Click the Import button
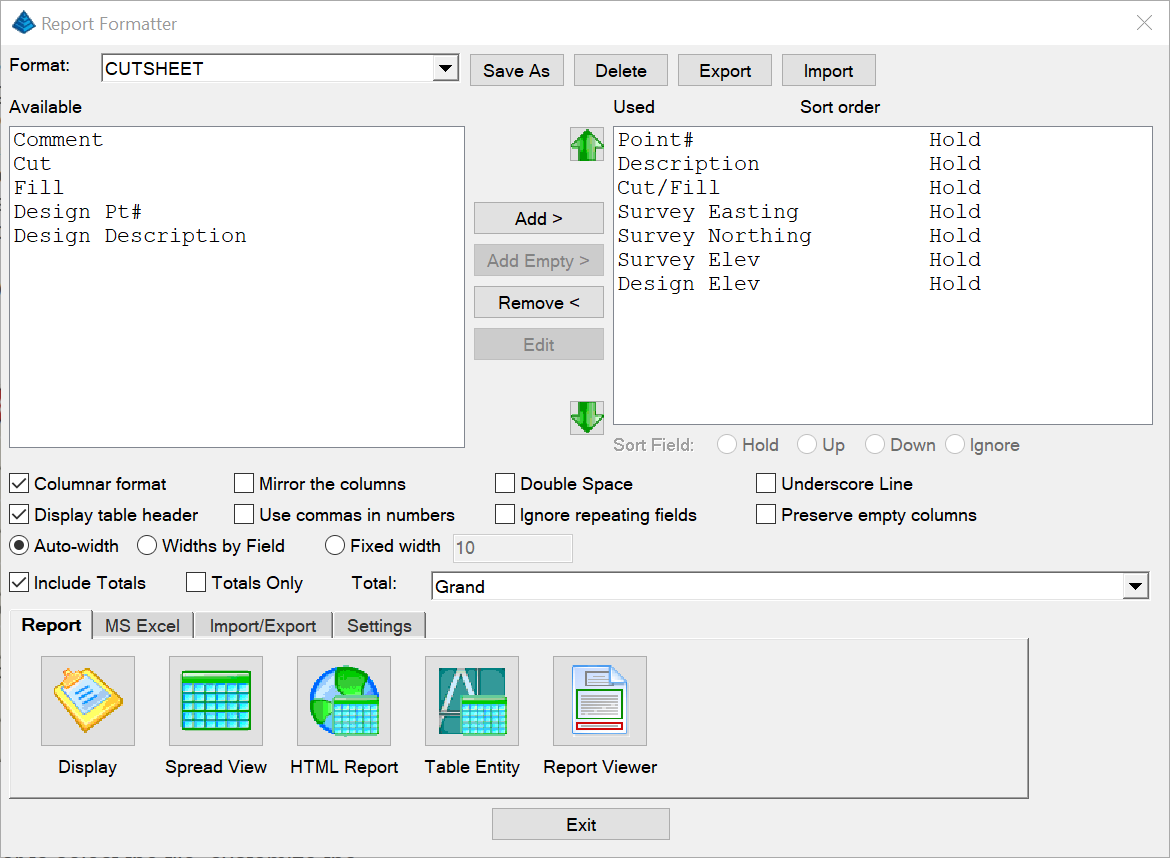The image size is (1170, 858). pos(828,71)
